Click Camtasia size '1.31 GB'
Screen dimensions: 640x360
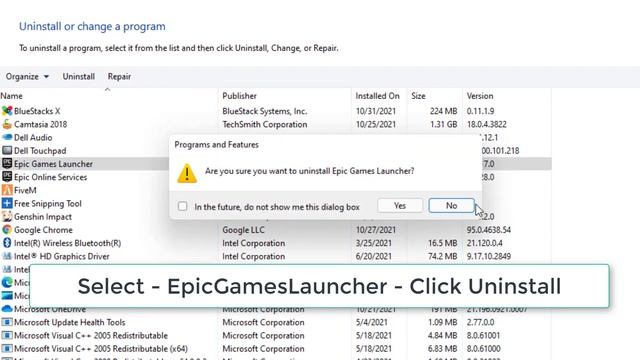pos(443,124)
